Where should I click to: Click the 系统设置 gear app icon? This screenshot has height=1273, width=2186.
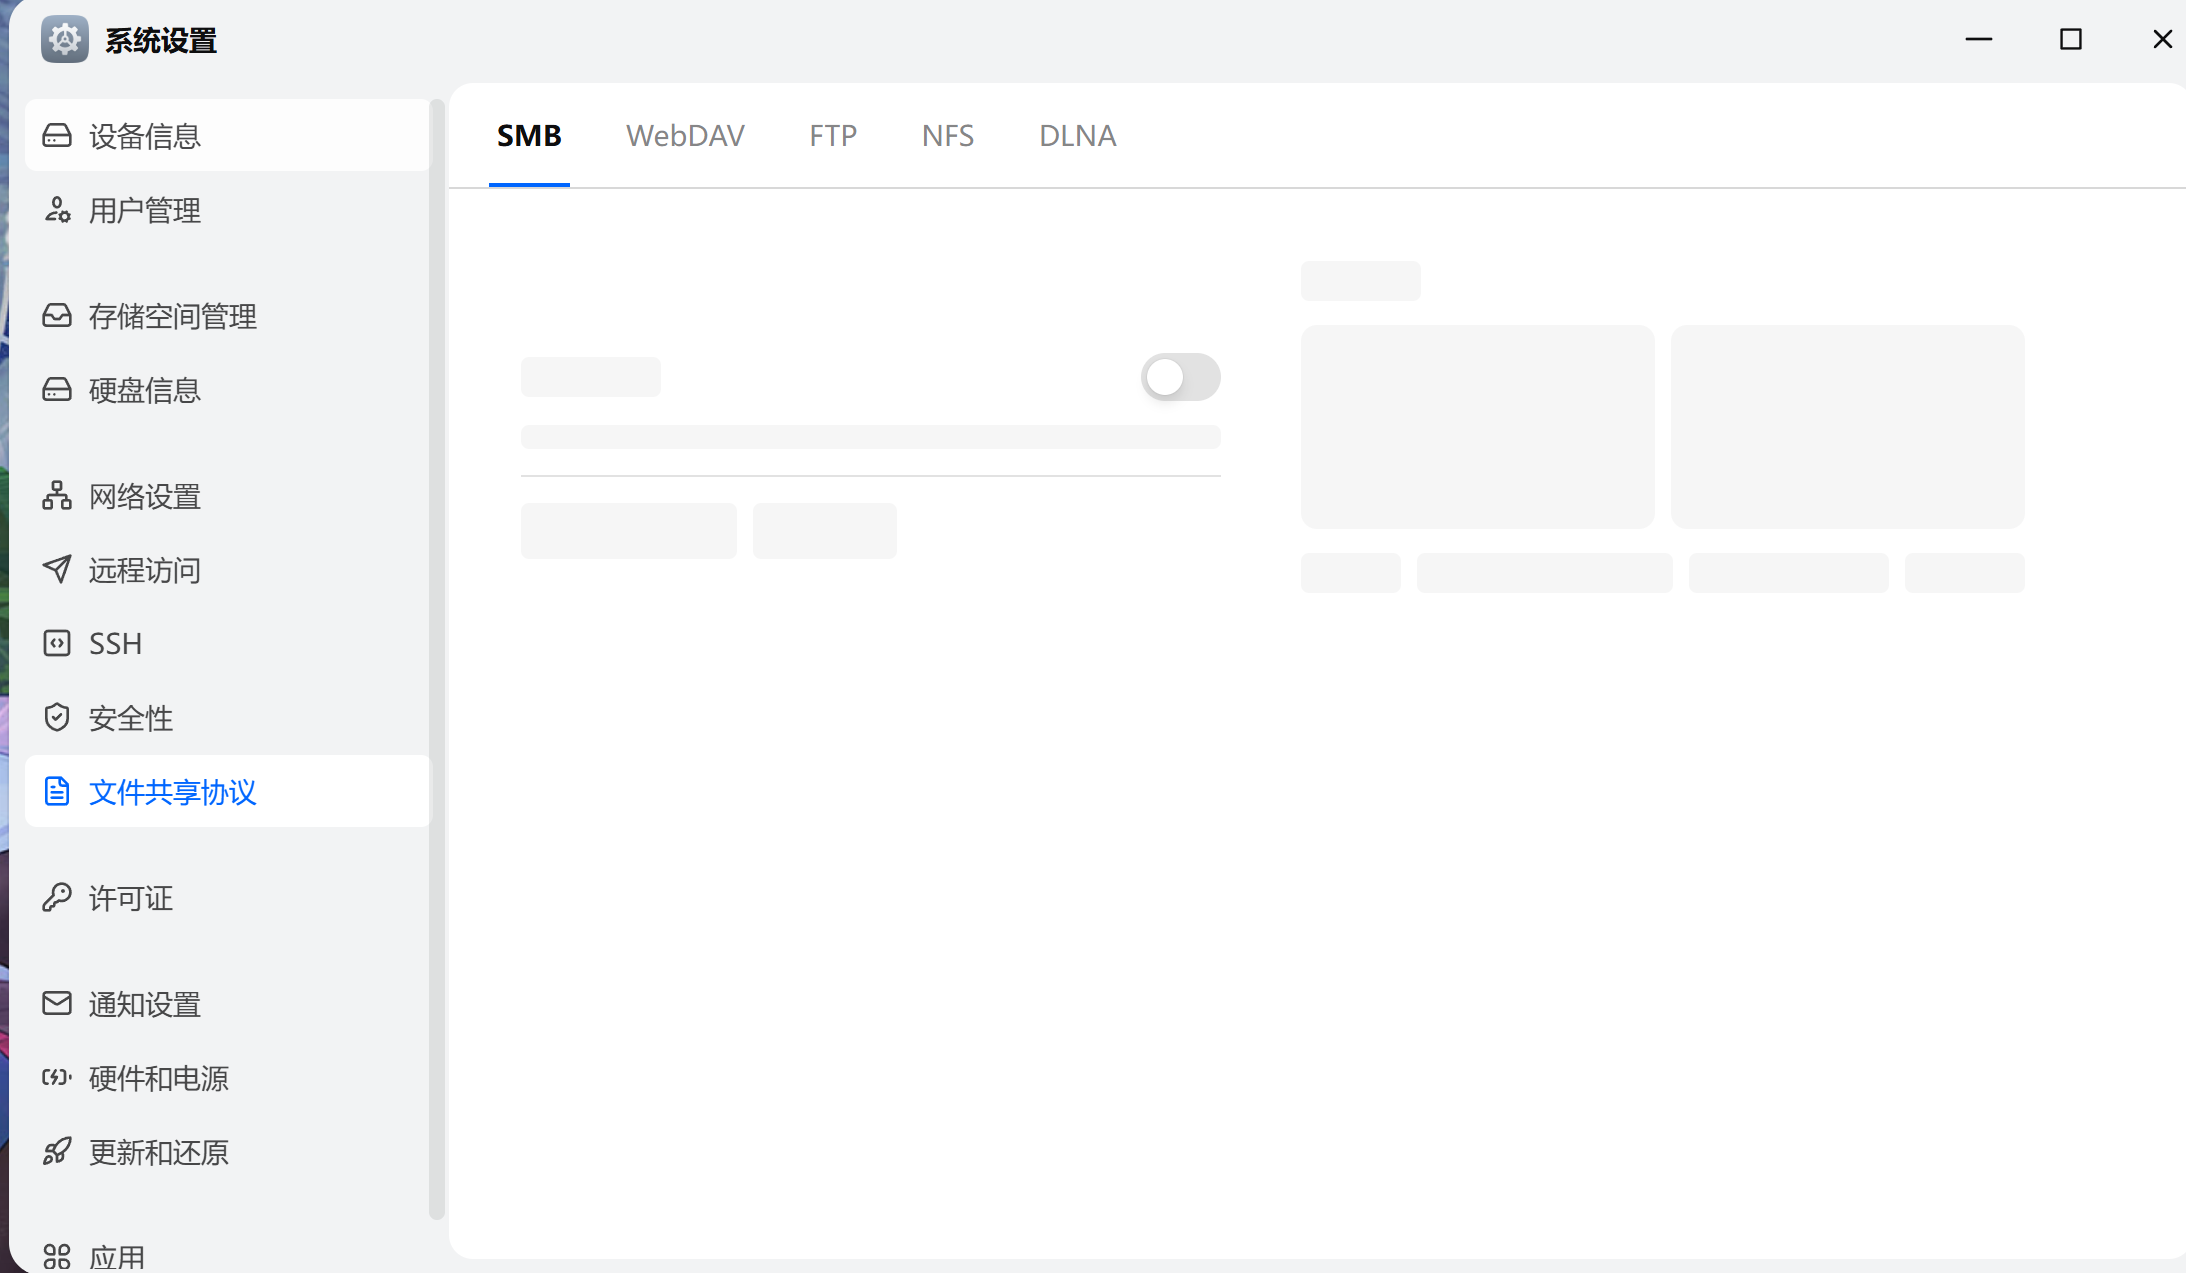(65, 40)
